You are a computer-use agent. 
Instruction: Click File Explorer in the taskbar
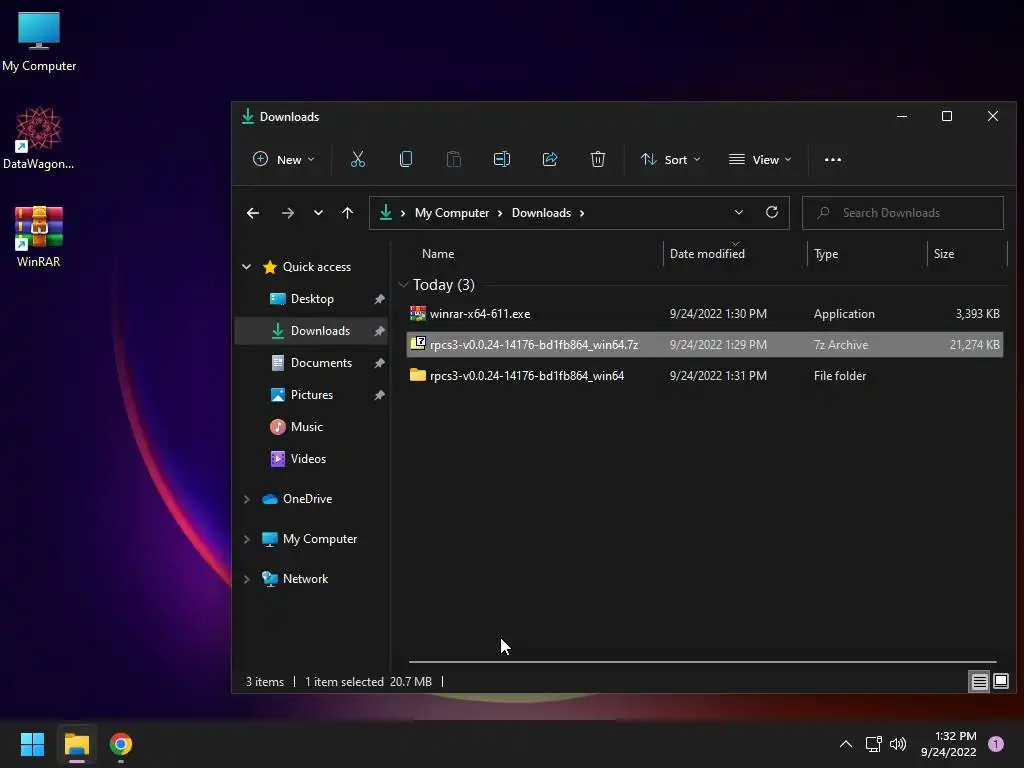tap(76, 744)
